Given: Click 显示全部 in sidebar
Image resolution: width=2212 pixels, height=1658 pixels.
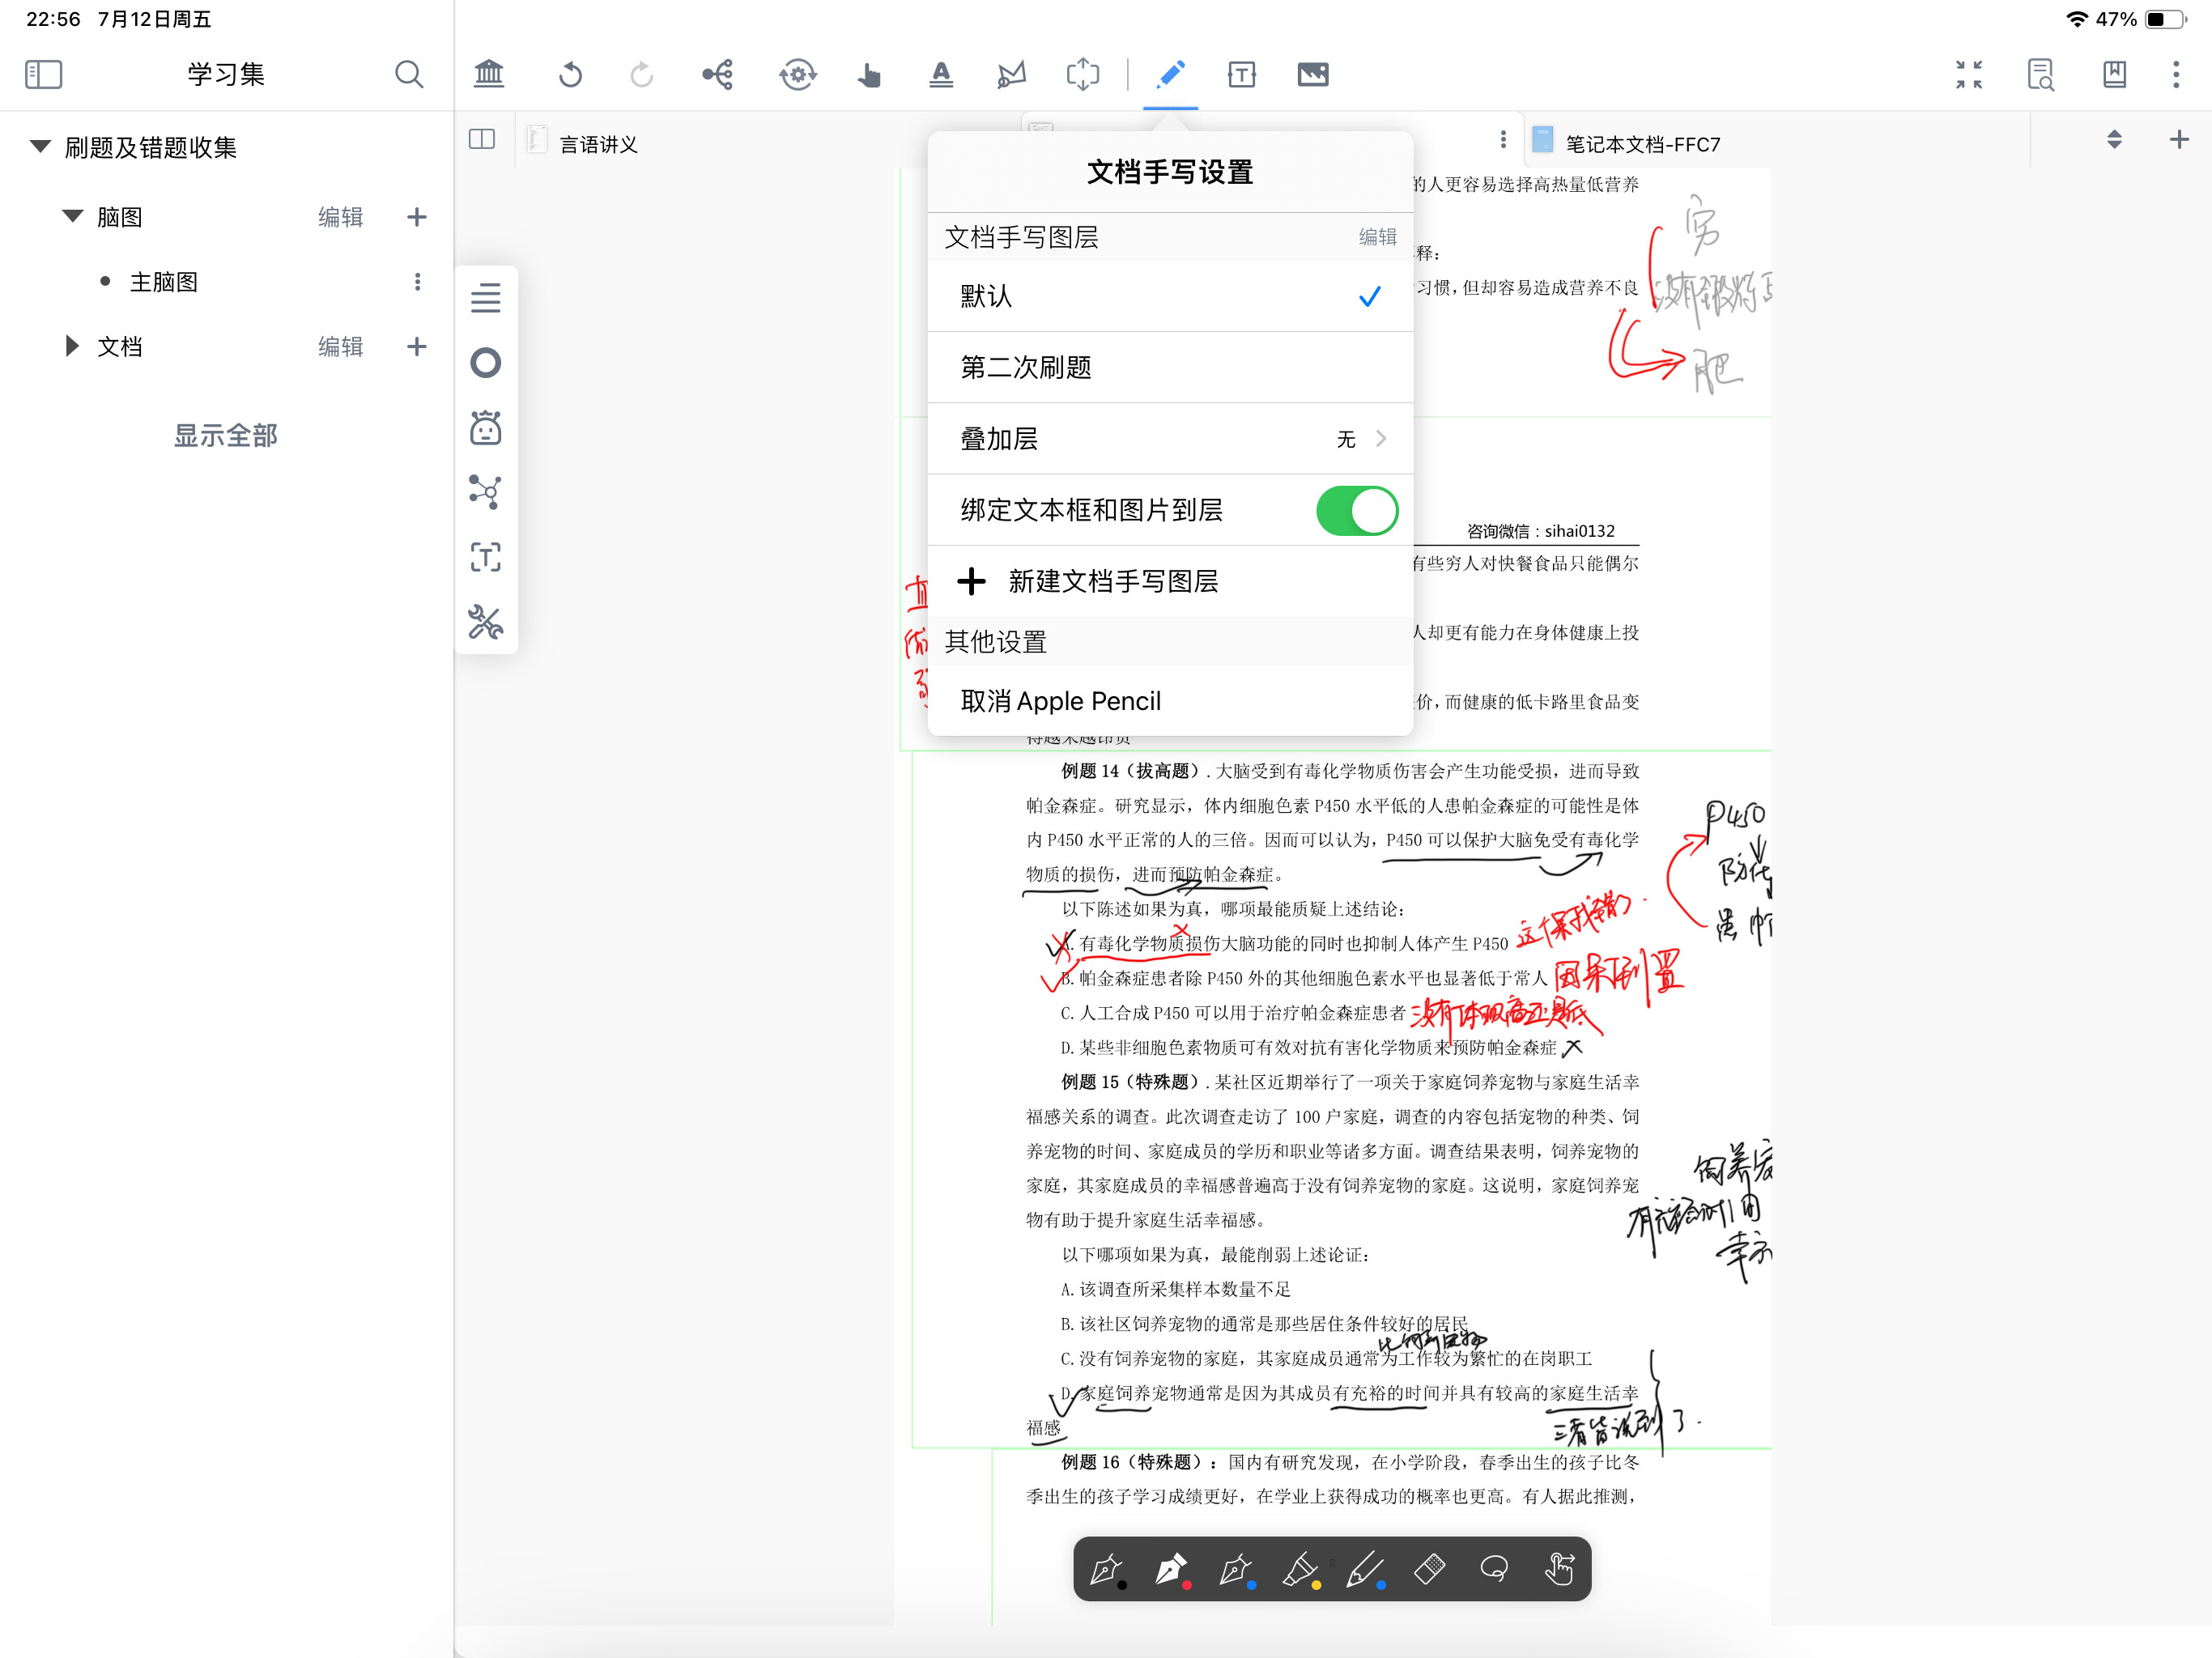Looking at the screenshot, I should tap(226, 436).
